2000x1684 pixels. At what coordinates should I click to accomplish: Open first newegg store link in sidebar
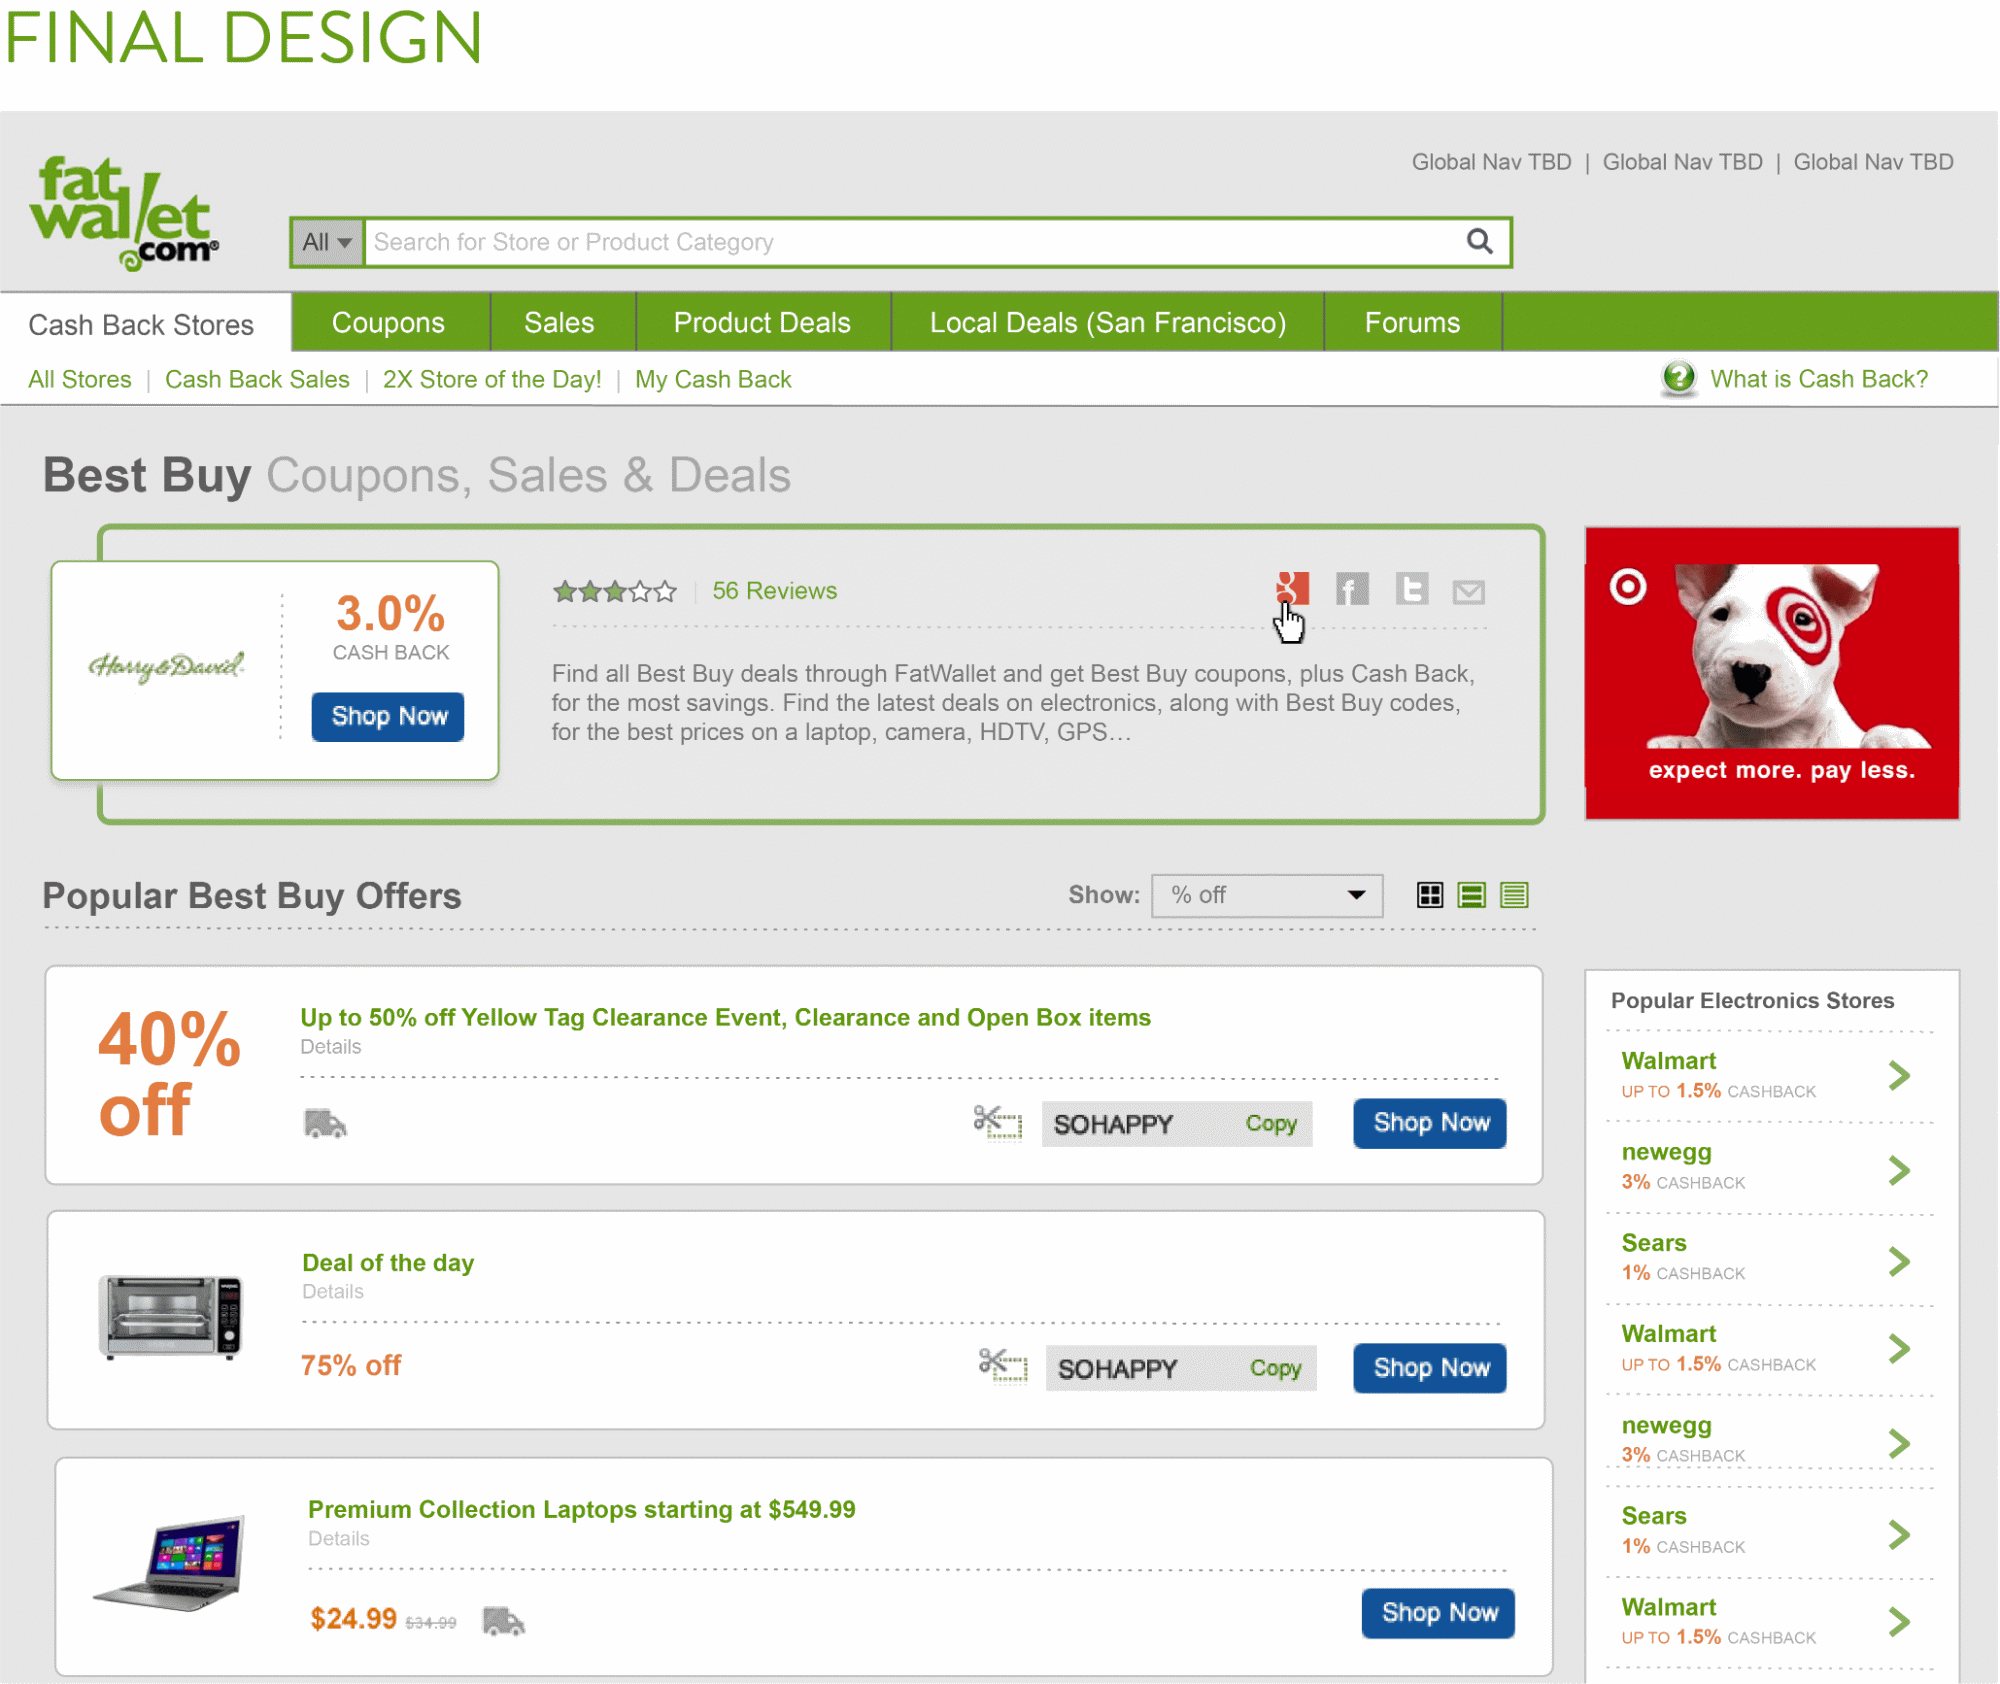1666,1152
